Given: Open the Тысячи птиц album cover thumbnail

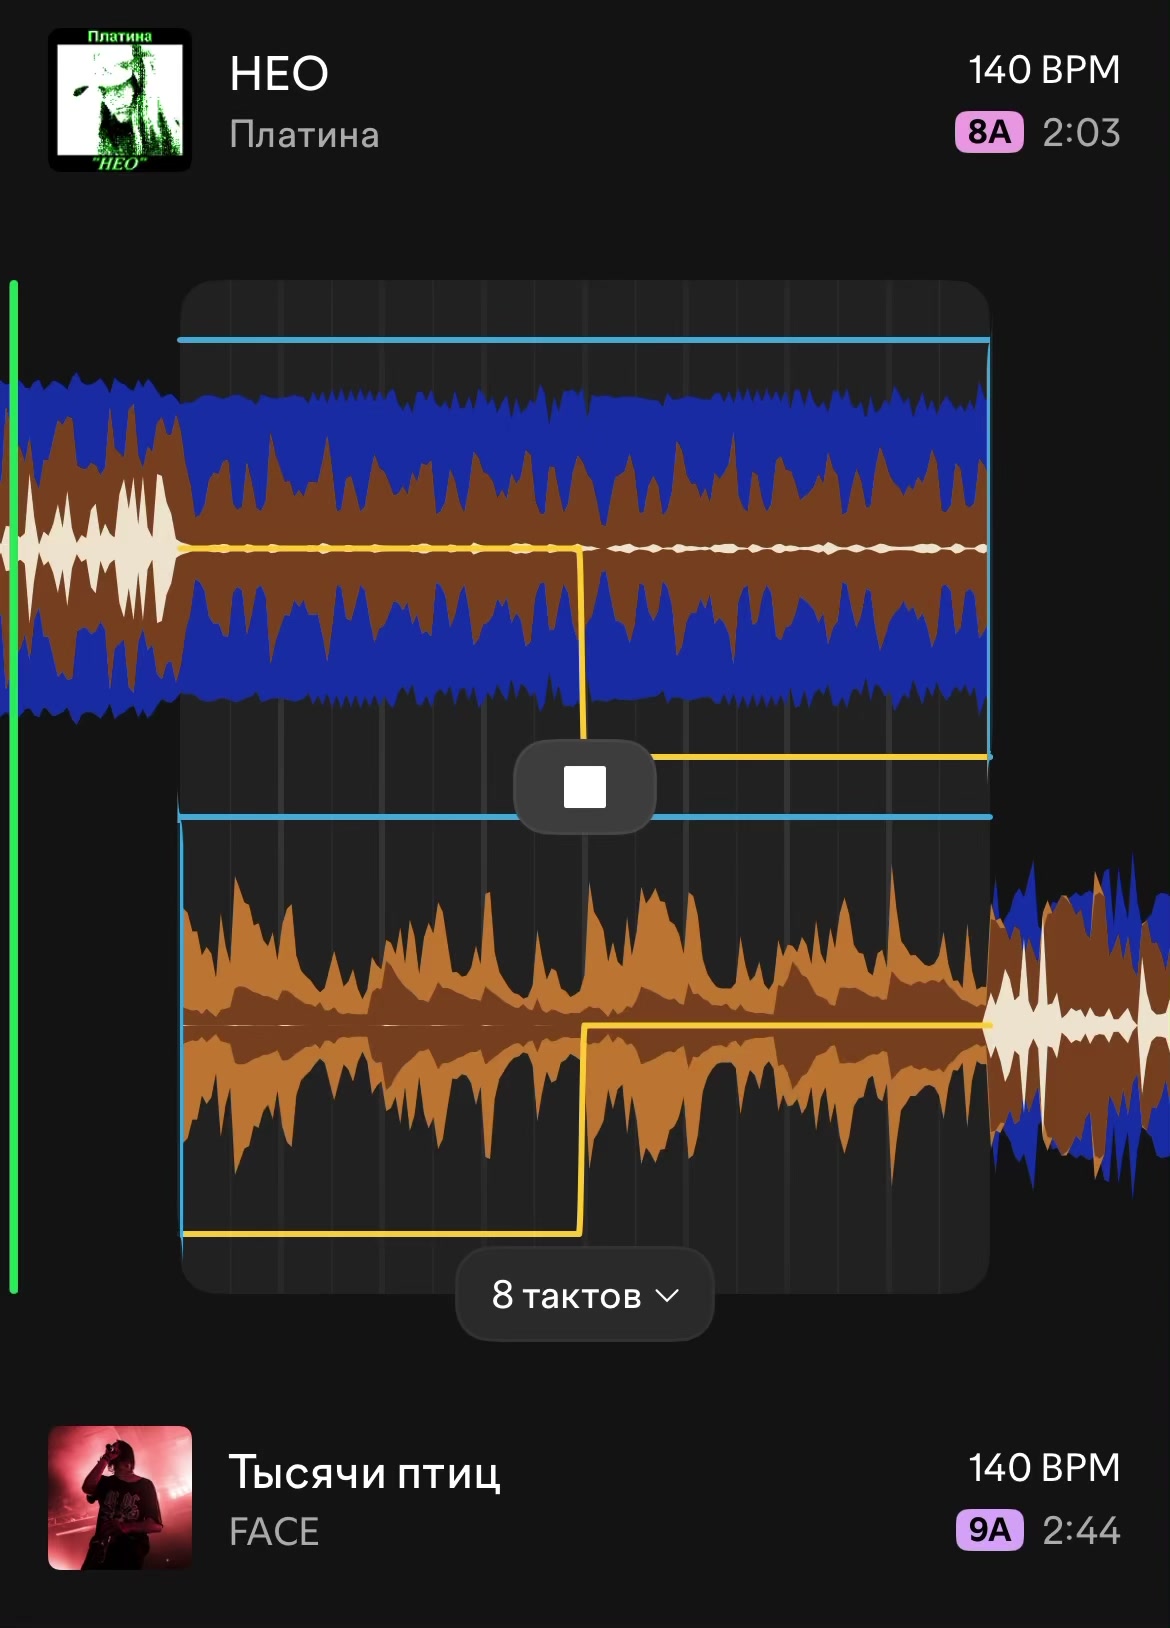Looking at the screenshot, I should tap(120, 1498).
